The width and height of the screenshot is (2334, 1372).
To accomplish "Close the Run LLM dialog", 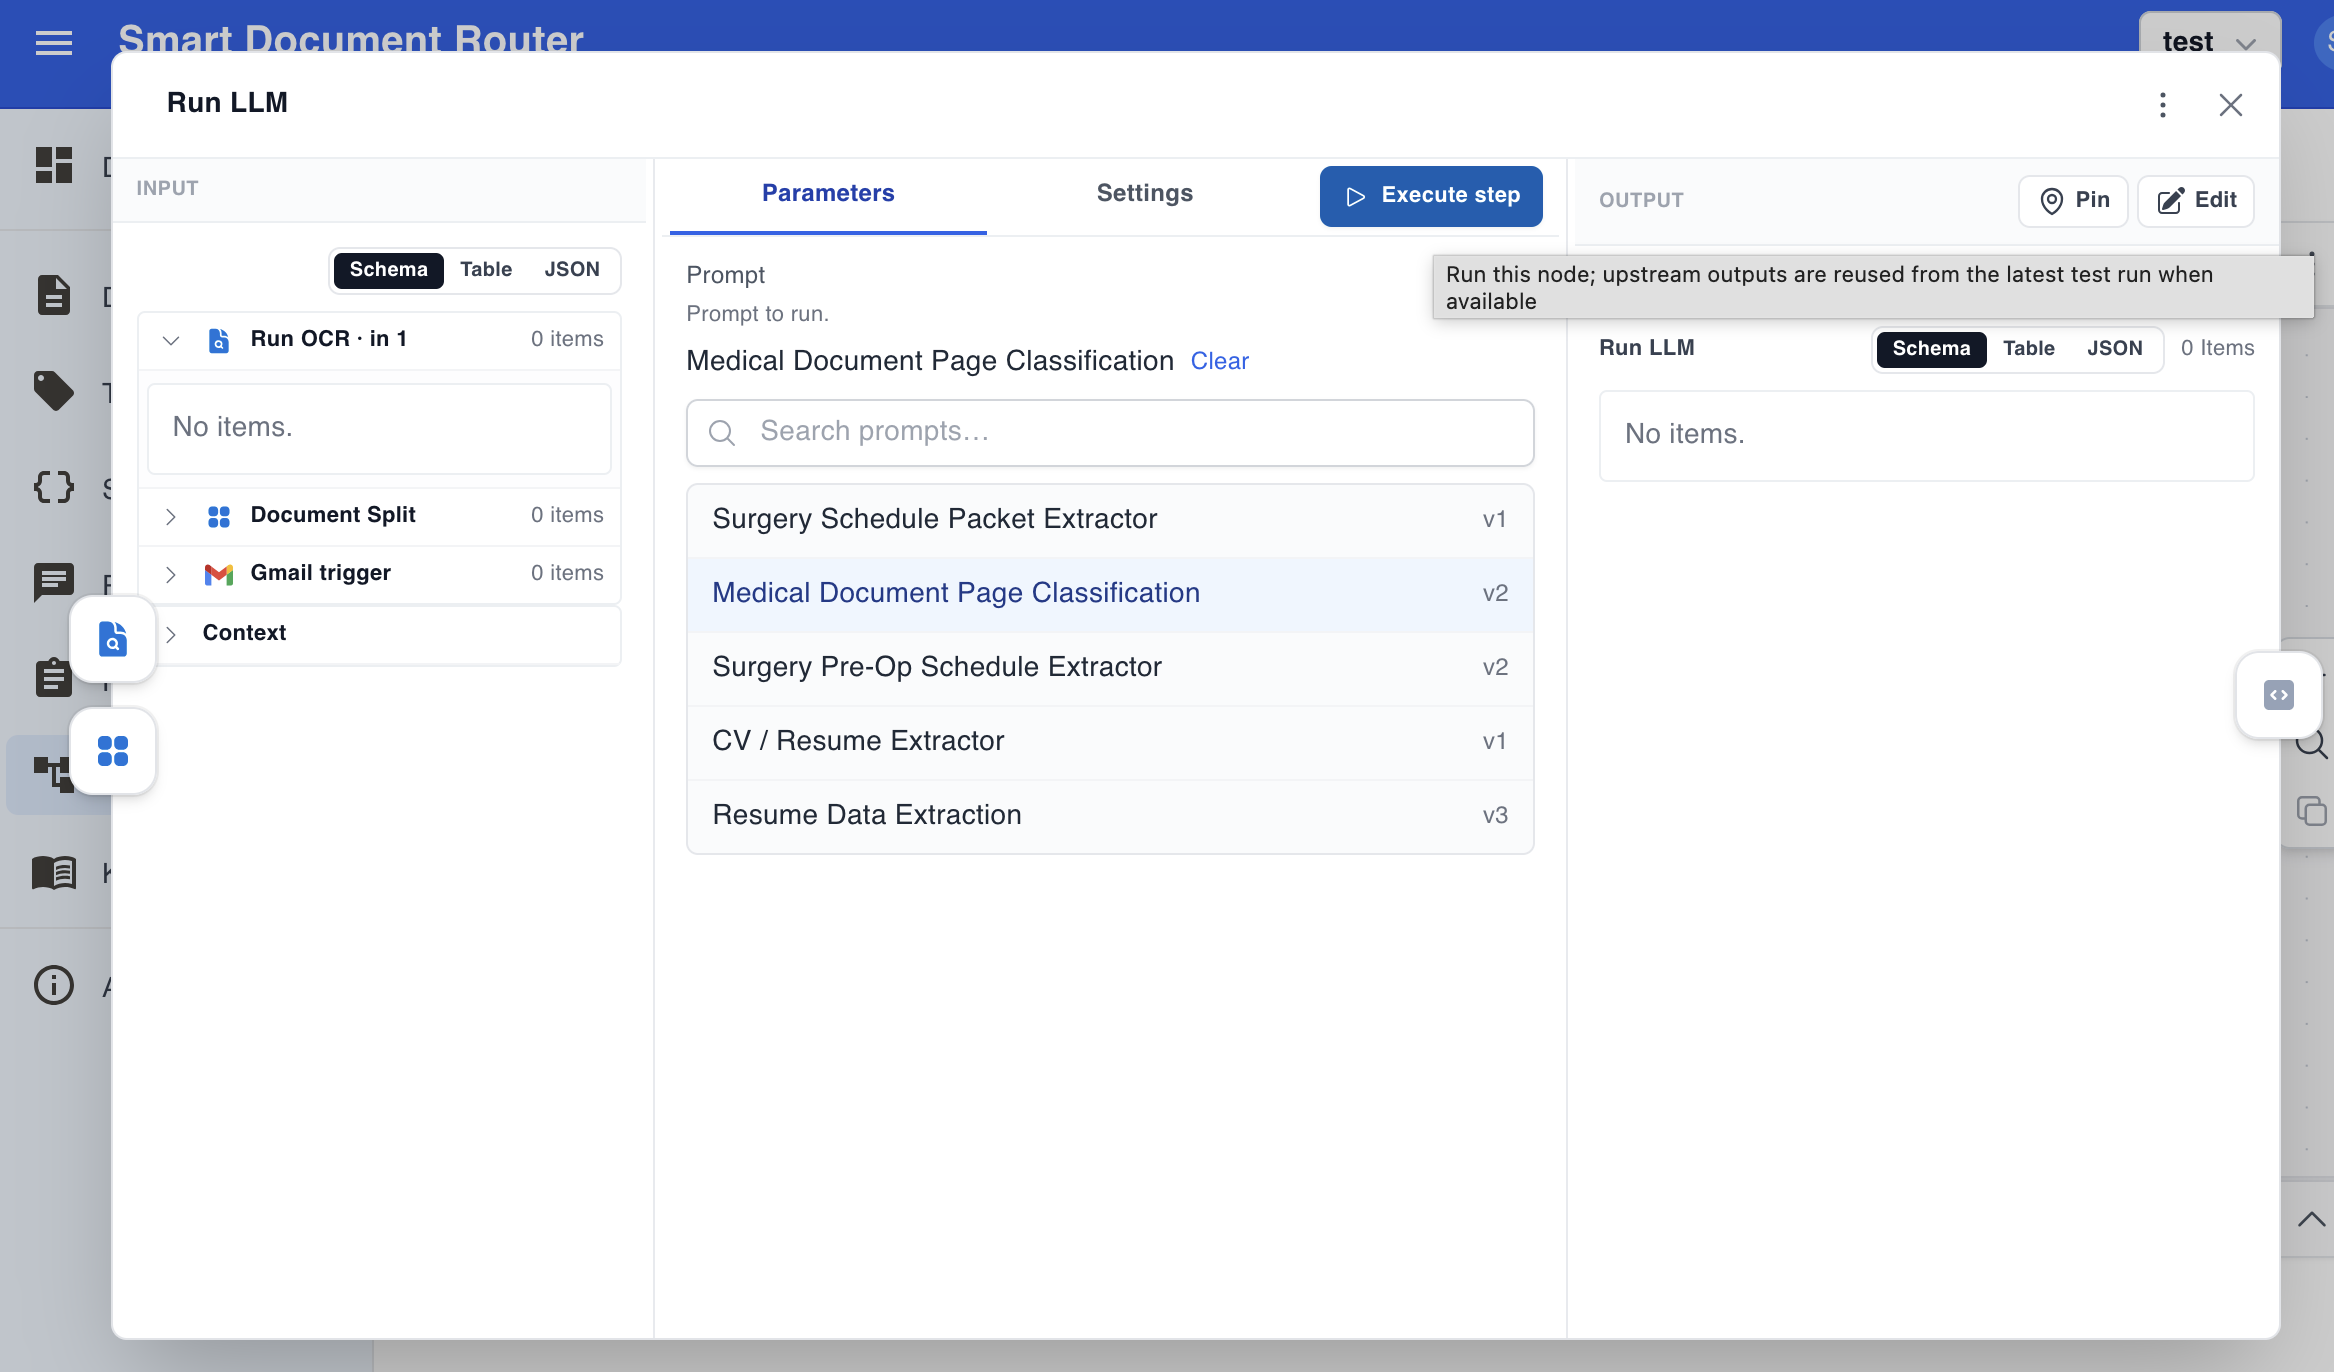I will (x=2231, y=105).
